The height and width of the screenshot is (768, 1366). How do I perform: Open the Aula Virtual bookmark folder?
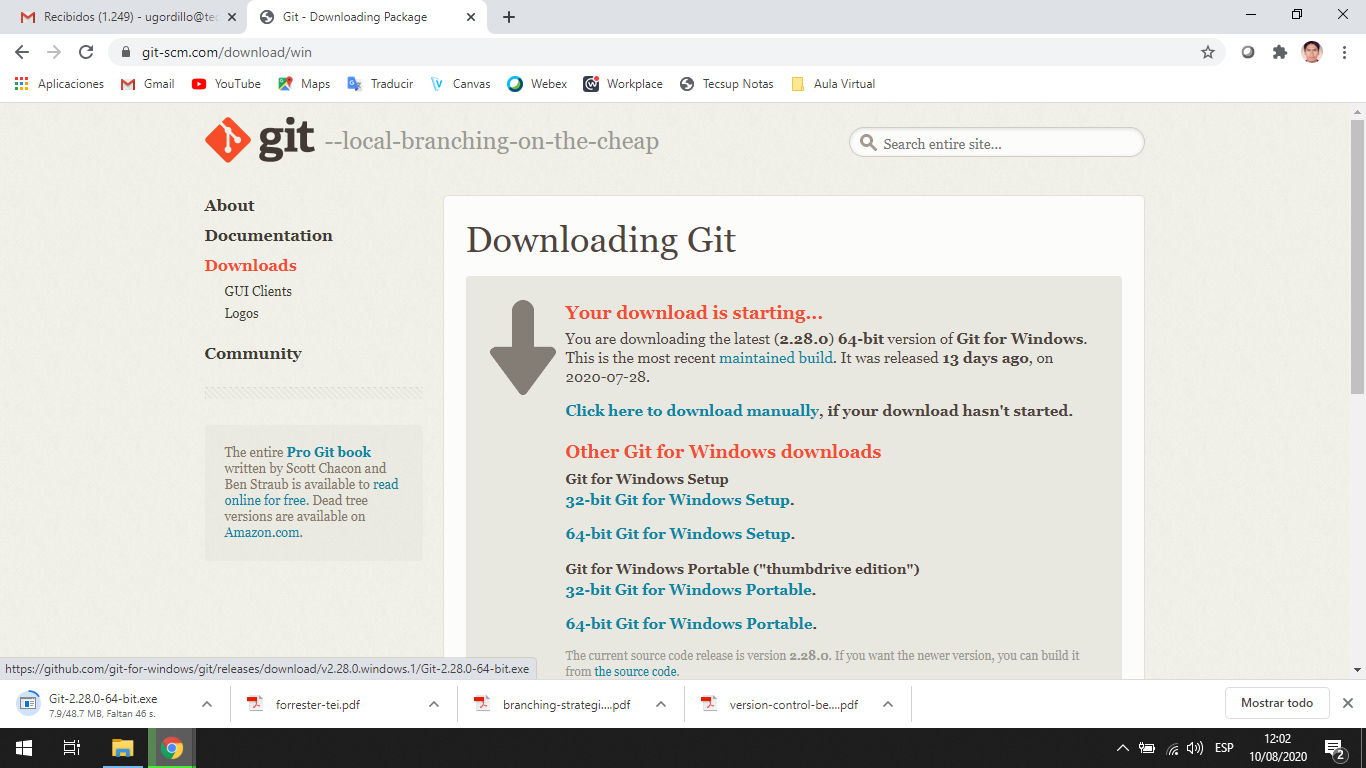(x=833, y=84)
